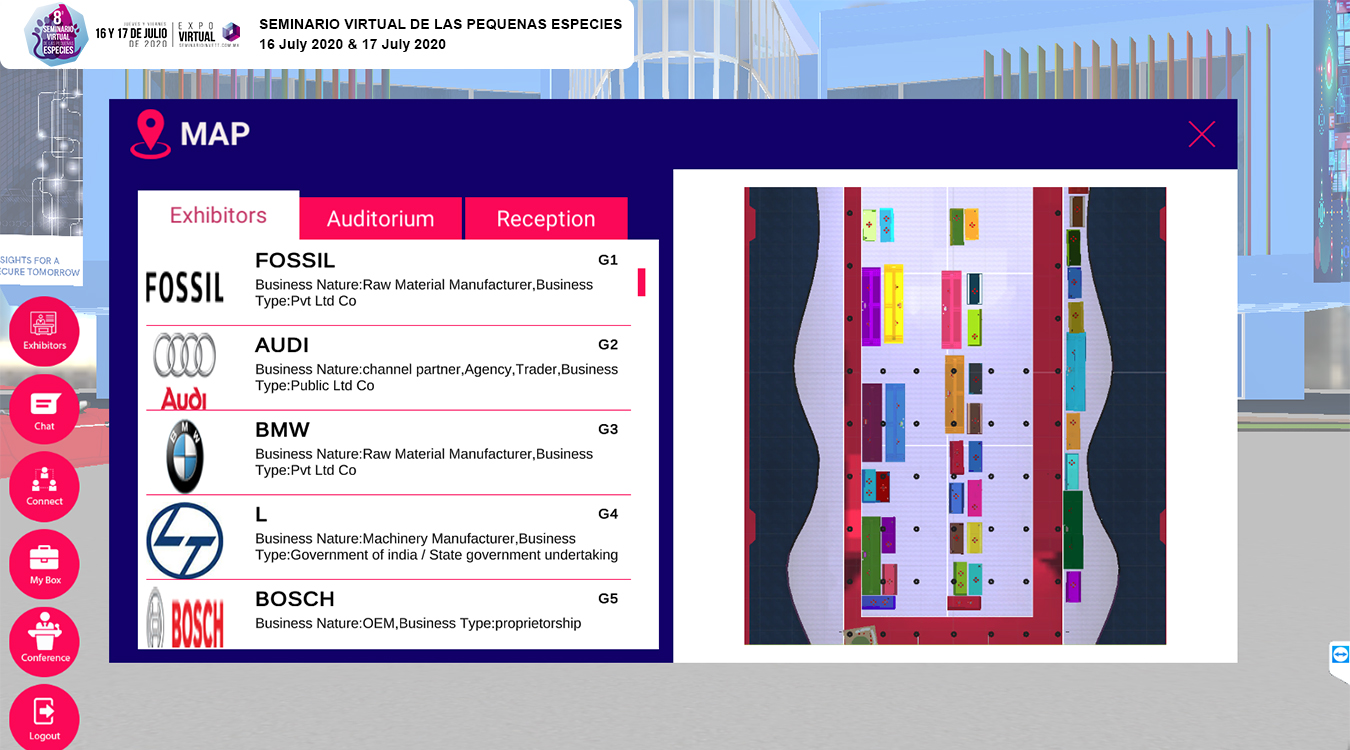The height and width of the screenshot is (750, 1350).
Task: Switch to the Auditorium tab
Action: [x=380, y=218]
